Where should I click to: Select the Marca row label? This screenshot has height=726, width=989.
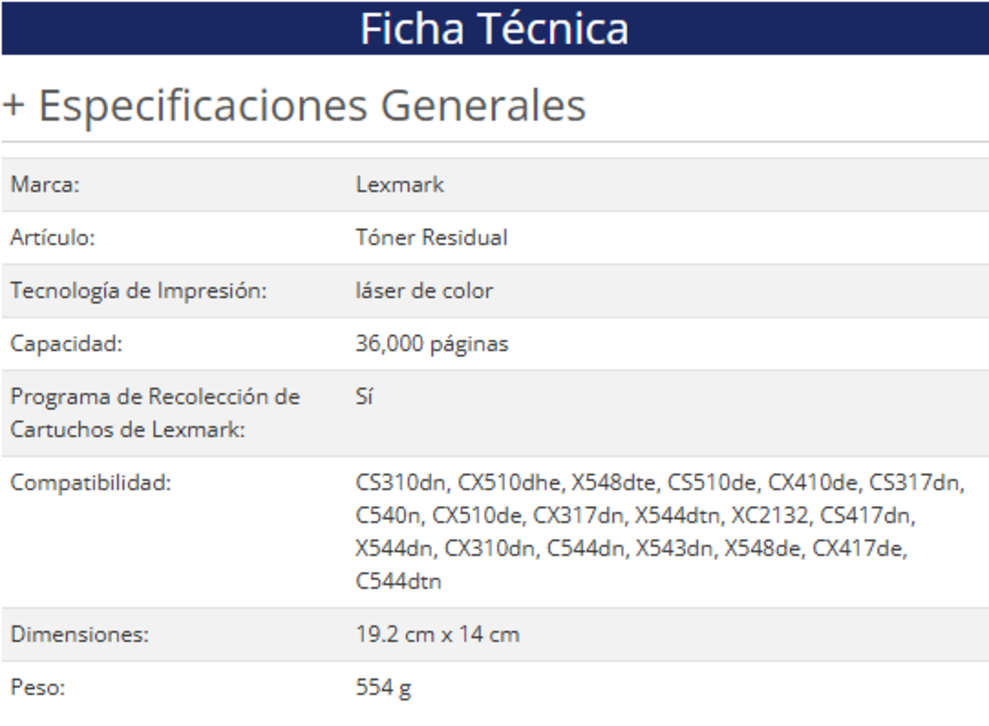click(x=45, y=185)
